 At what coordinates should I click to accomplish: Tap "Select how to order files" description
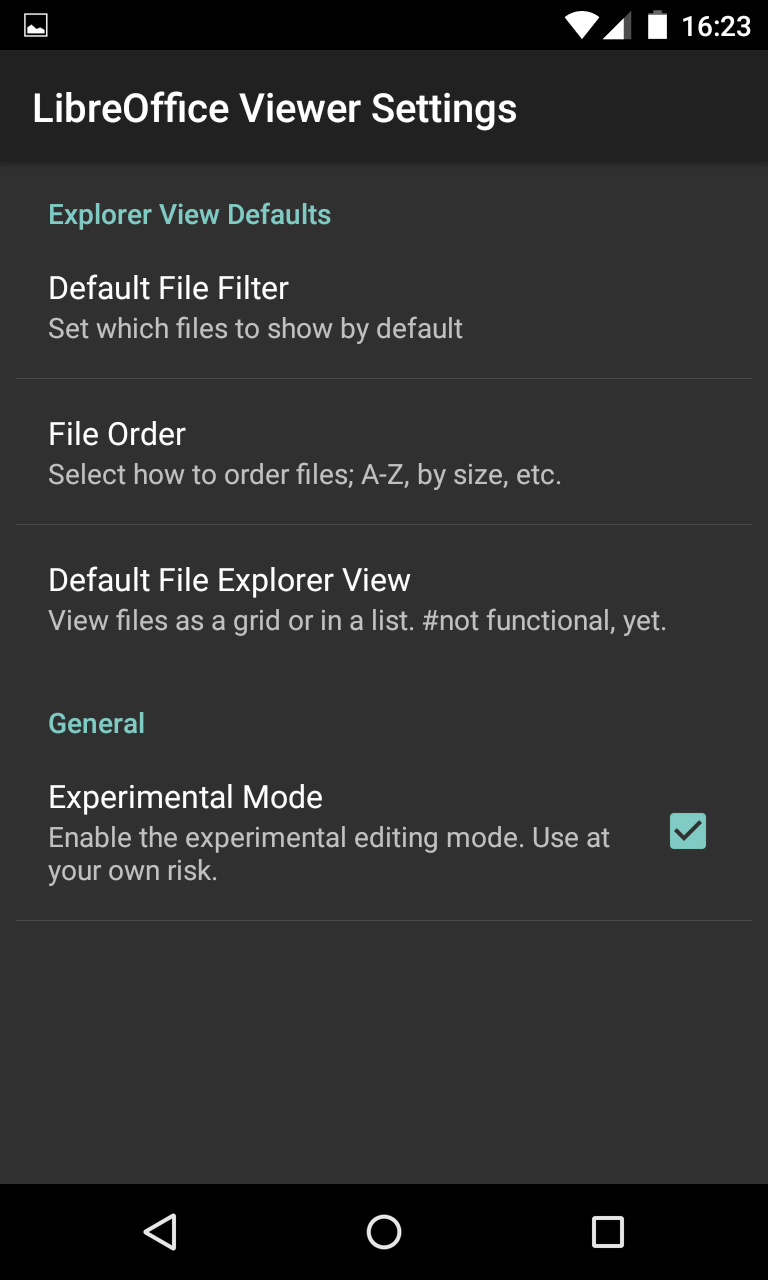pyautogui.click(x=304, y=475)
